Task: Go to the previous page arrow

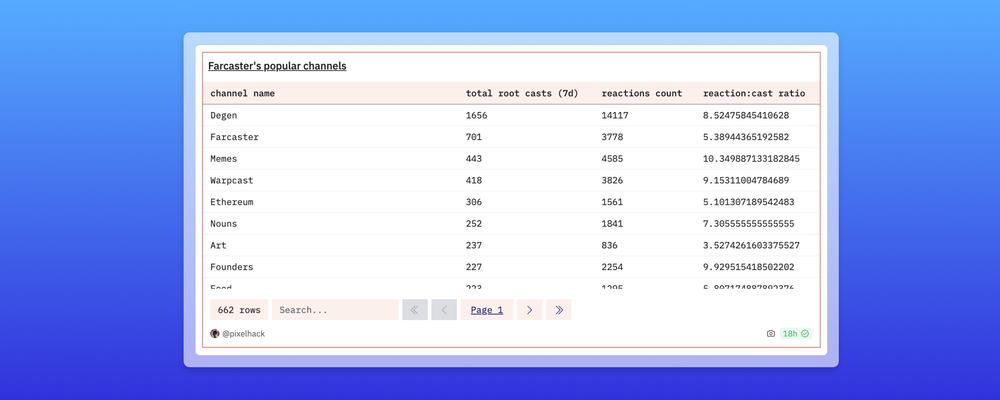Action: click(444, 310)
